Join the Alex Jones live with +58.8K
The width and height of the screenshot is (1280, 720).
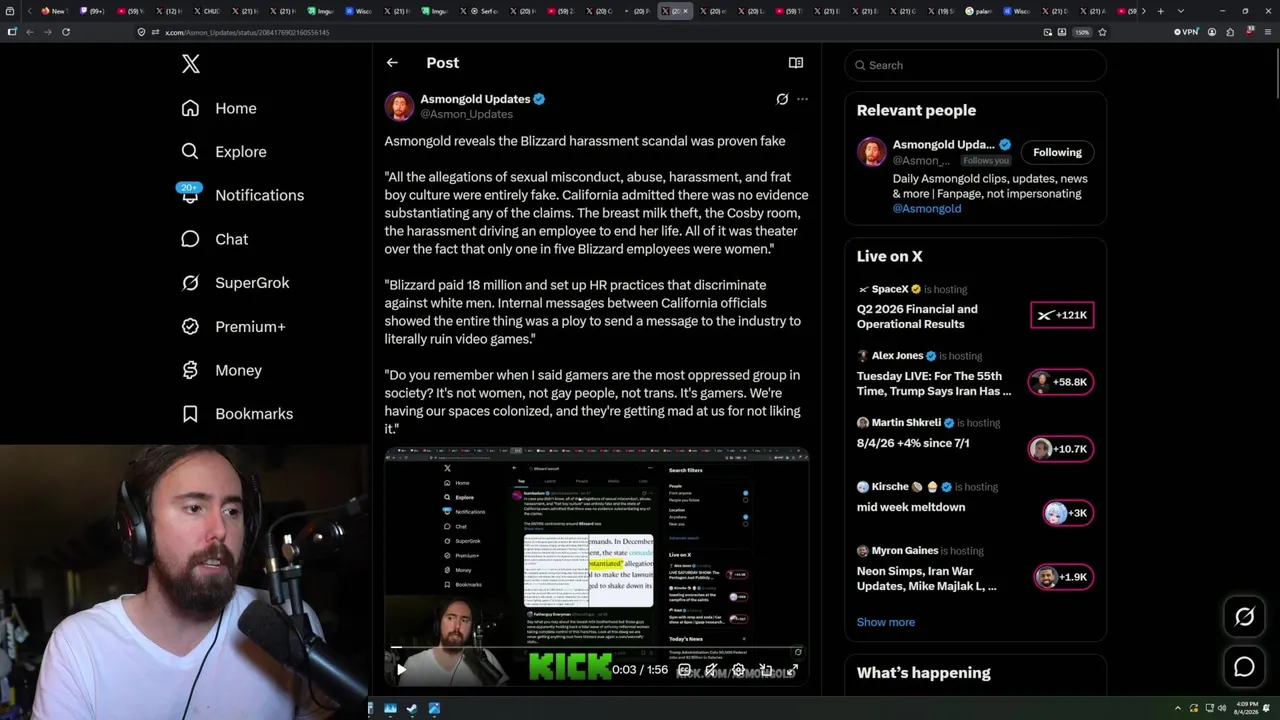tap(1060, 382)
